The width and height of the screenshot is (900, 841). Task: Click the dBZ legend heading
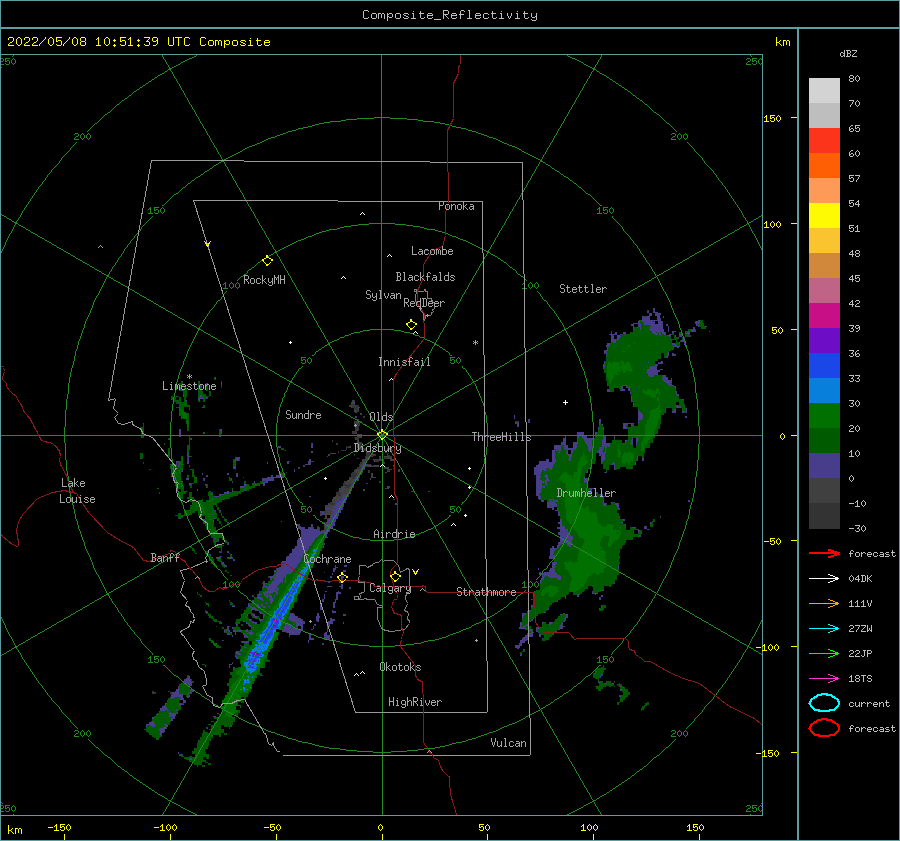pos(848,54)
